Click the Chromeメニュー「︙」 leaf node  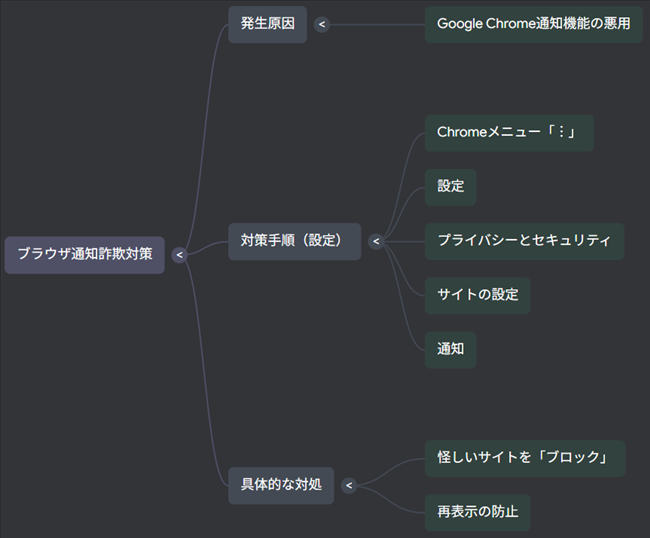[x=508, y=133]
